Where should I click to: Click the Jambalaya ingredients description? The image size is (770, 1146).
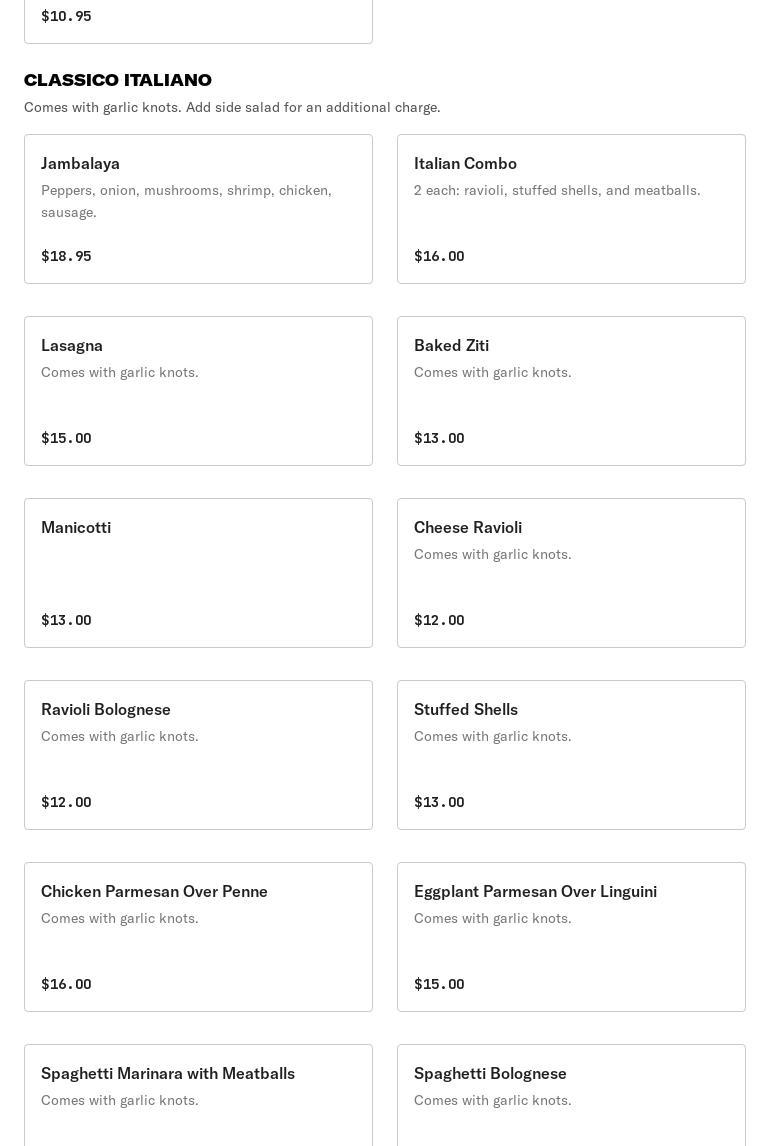186,200
